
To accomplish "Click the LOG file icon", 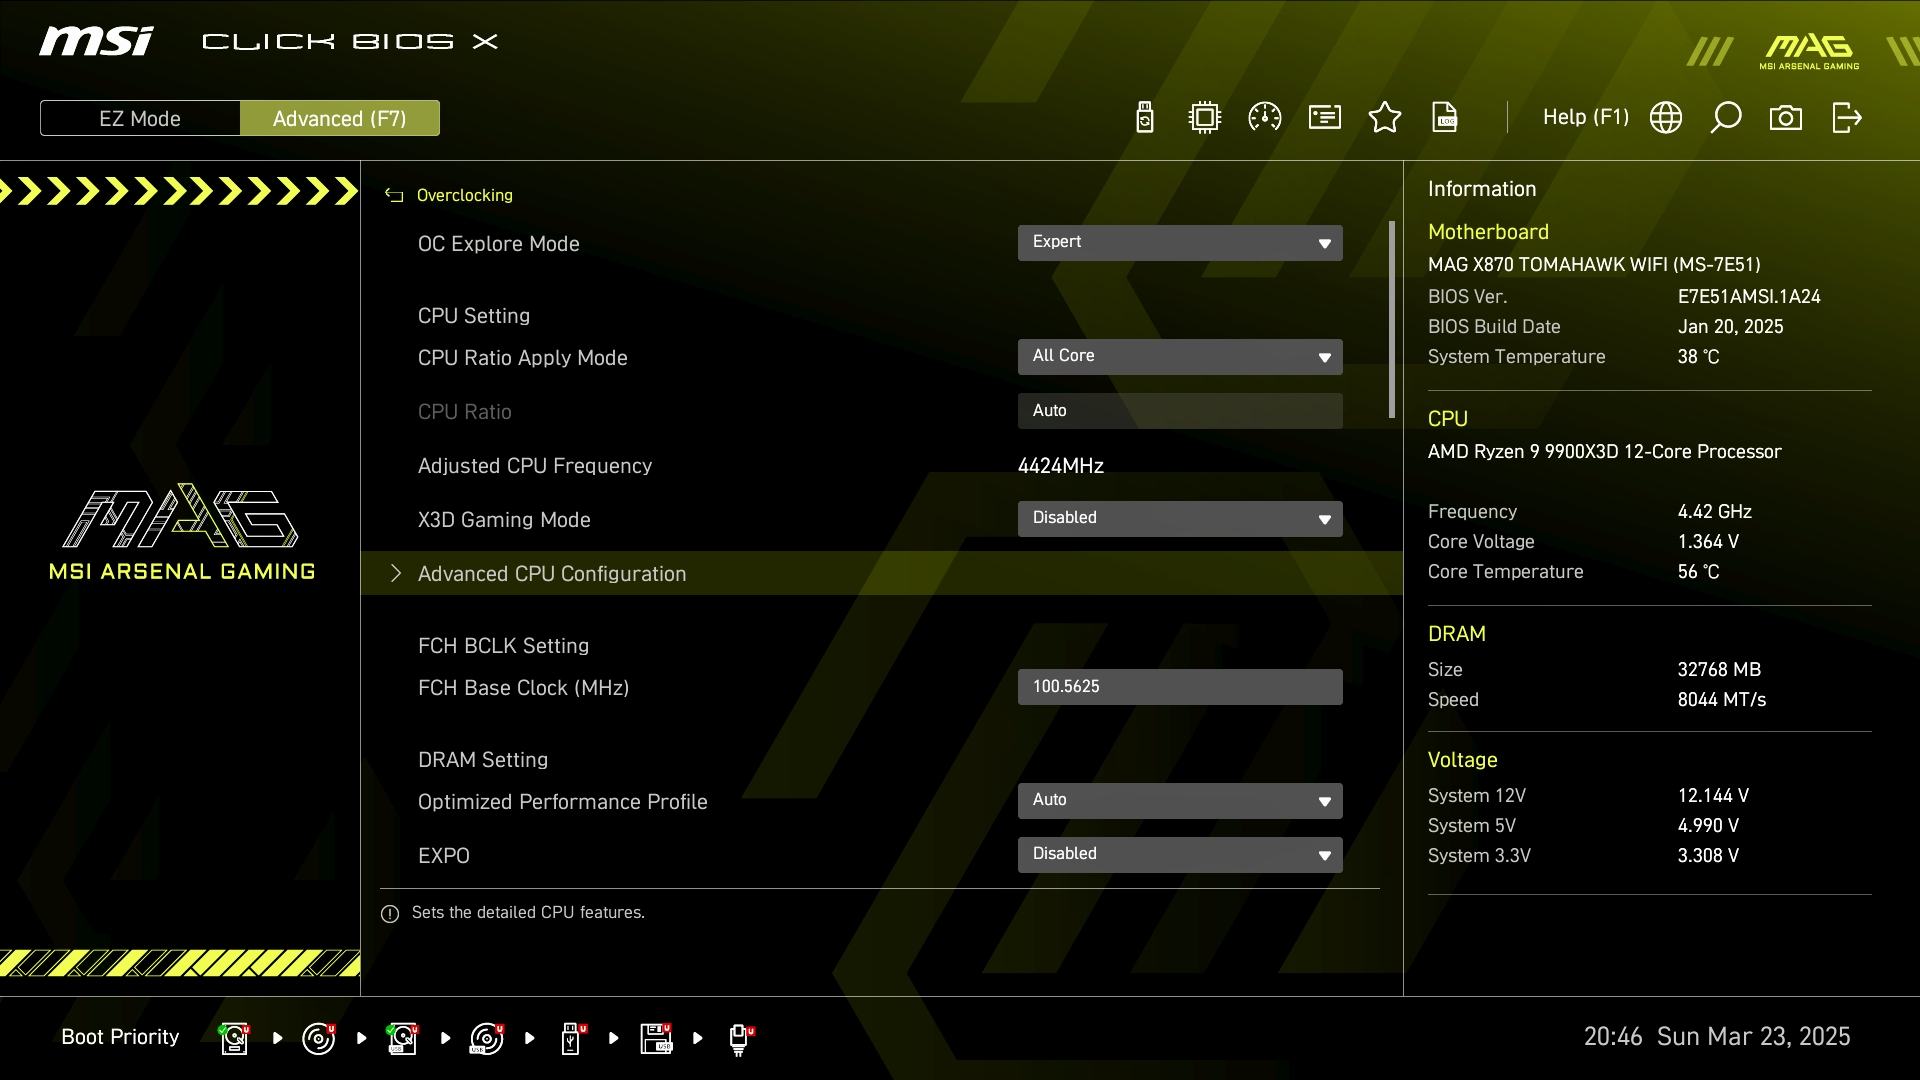I will [1445, 118].
